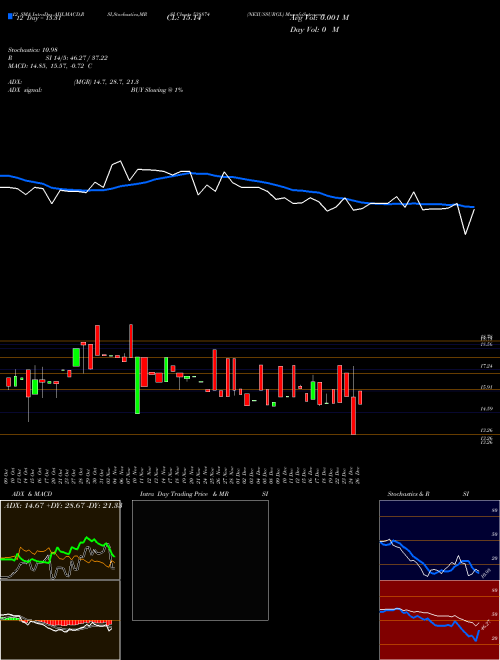Click the 'Intra Day Trading Price & MR' title

[184, 494]
